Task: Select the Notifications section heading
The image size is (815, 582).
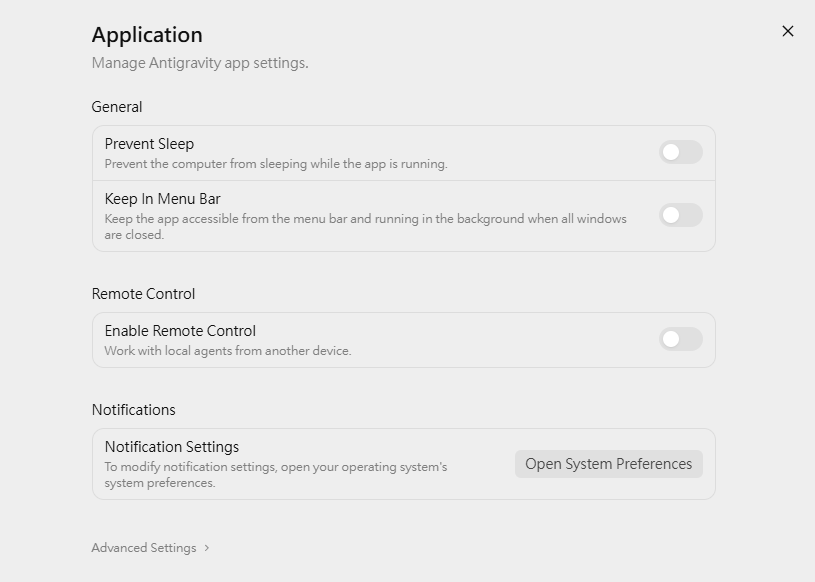Action: [134, 409]
